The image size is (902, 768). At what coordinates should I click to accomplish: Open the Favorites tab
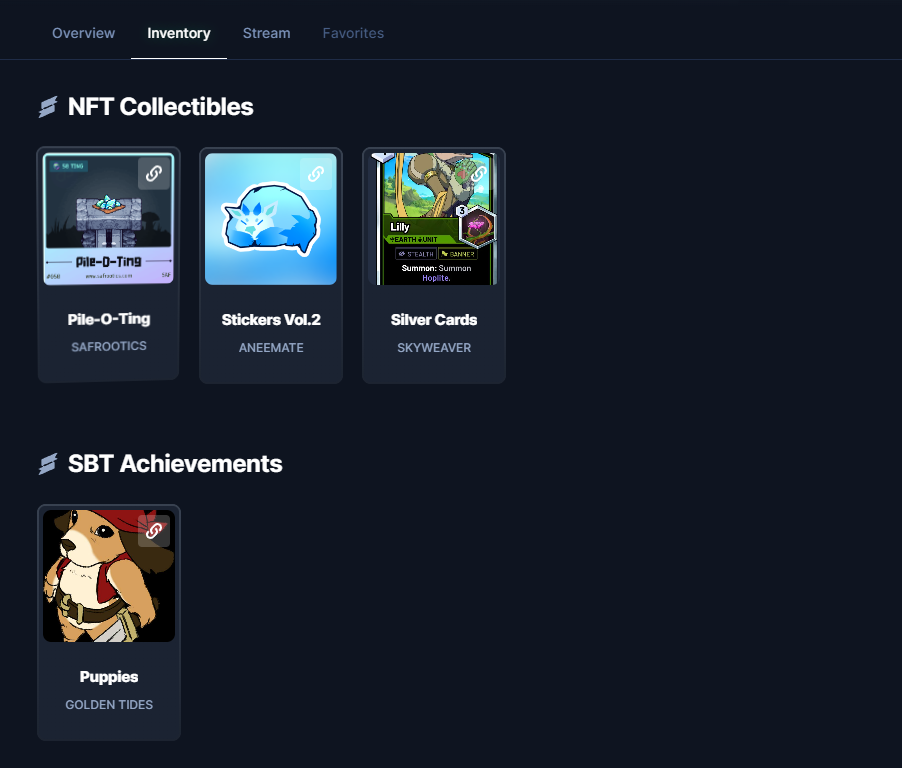[x=353, y=33]
